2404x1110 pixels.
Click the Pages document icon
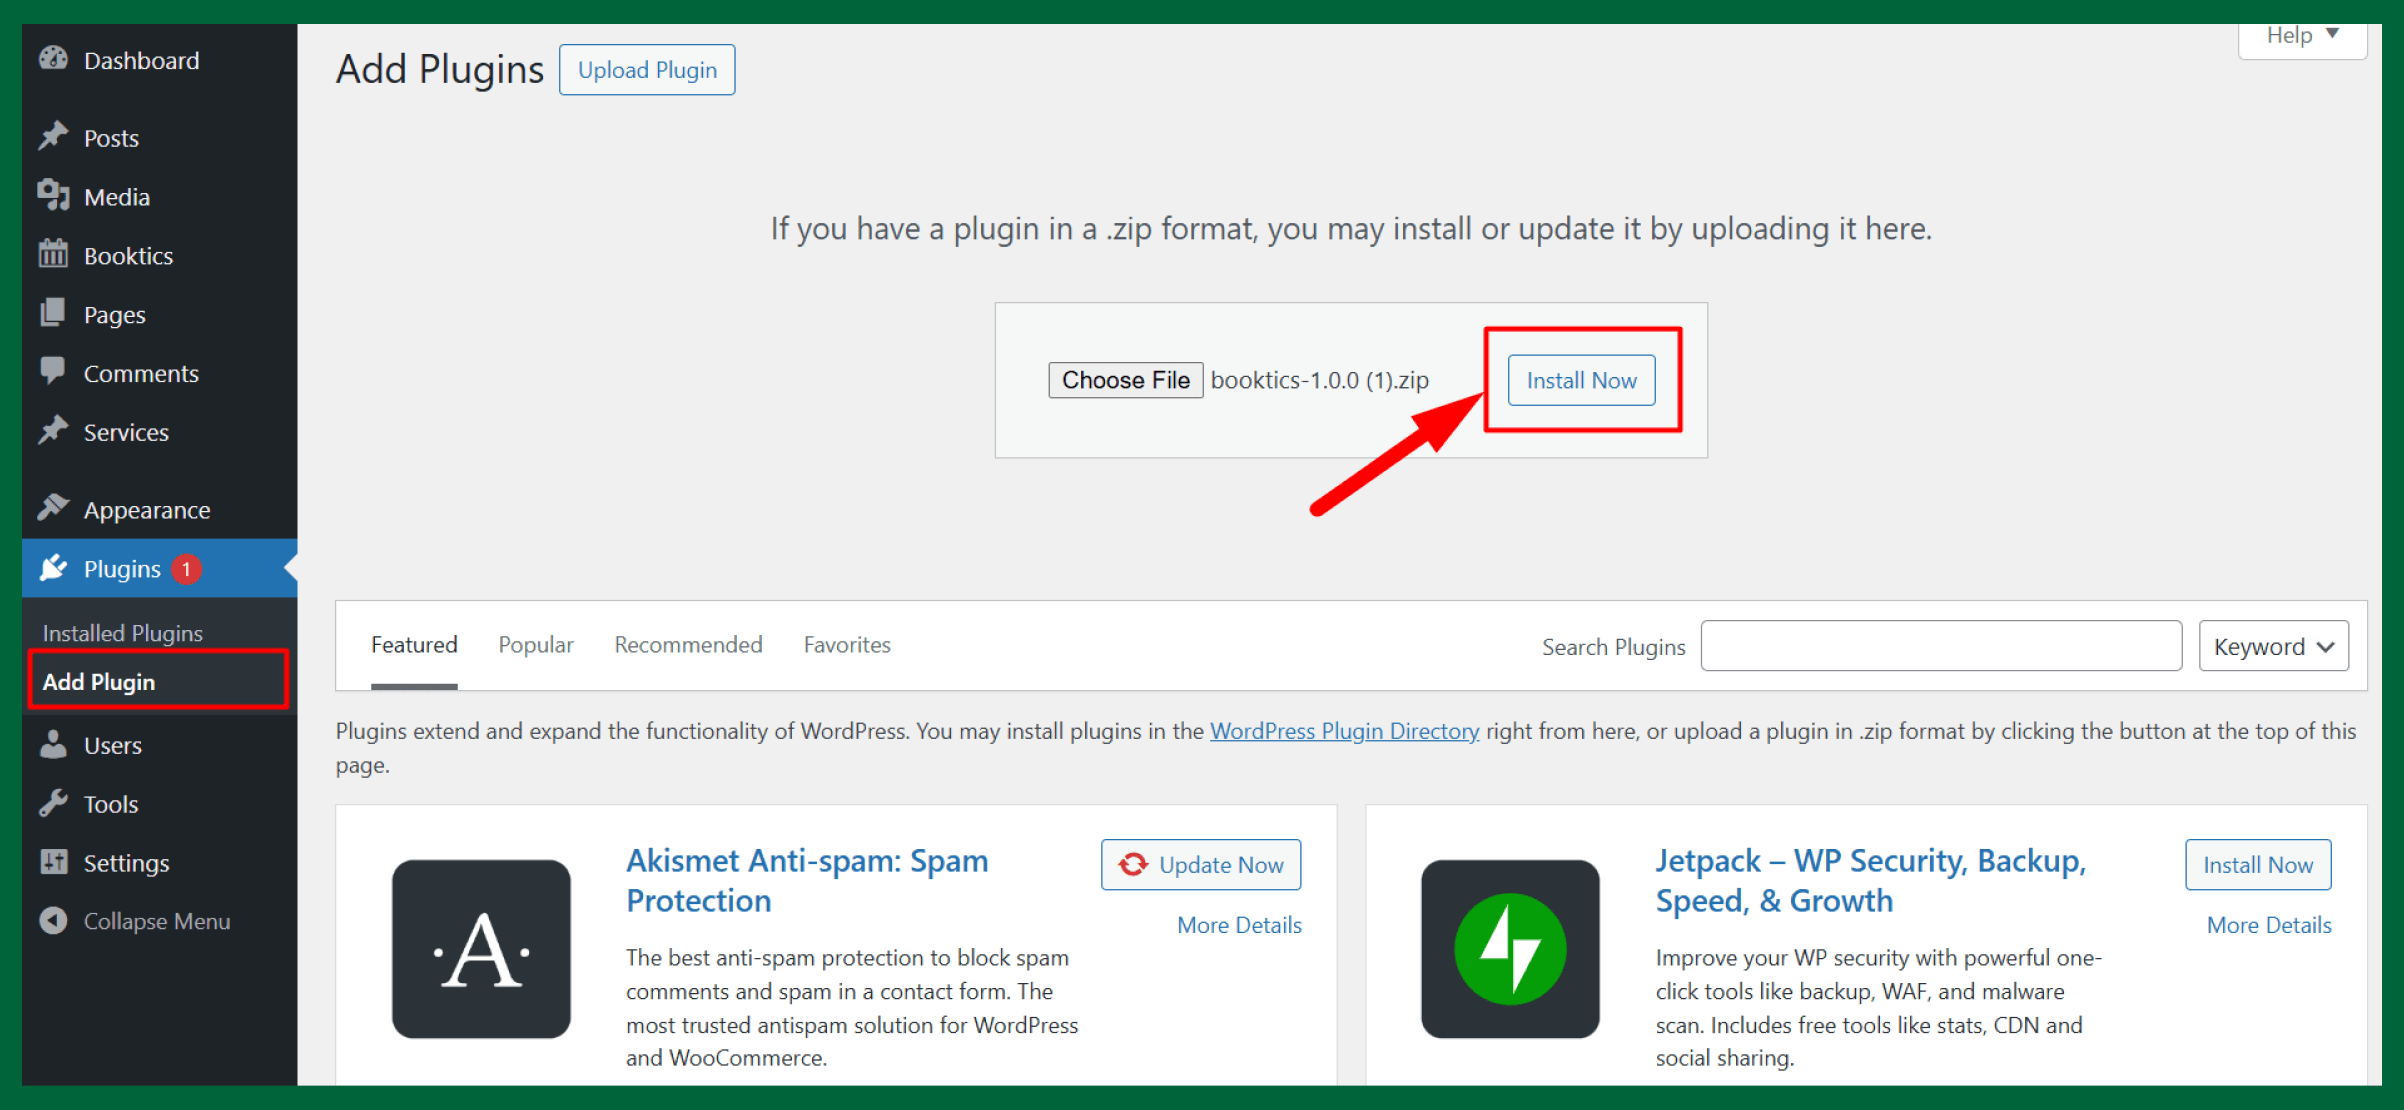tap(53, 313)
